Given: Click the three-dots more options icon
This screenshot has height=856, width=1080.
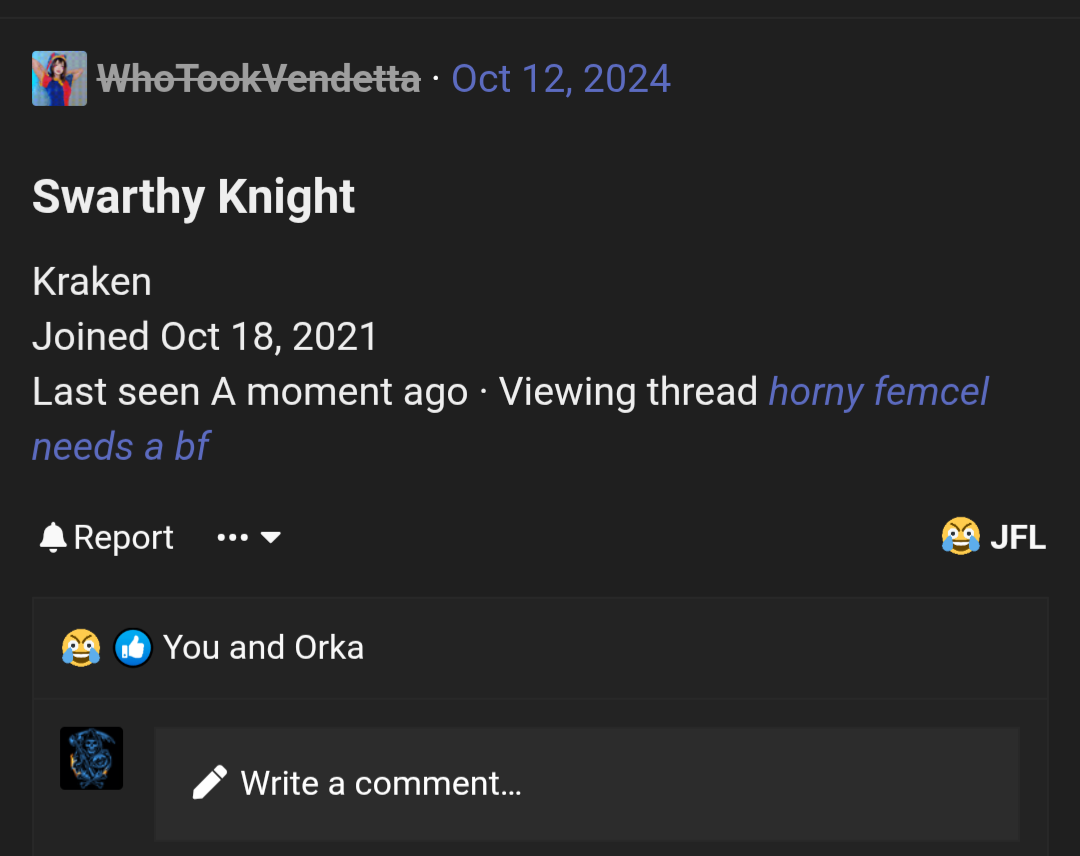Looking at the screenshot, I should click(x=232, y=538).
